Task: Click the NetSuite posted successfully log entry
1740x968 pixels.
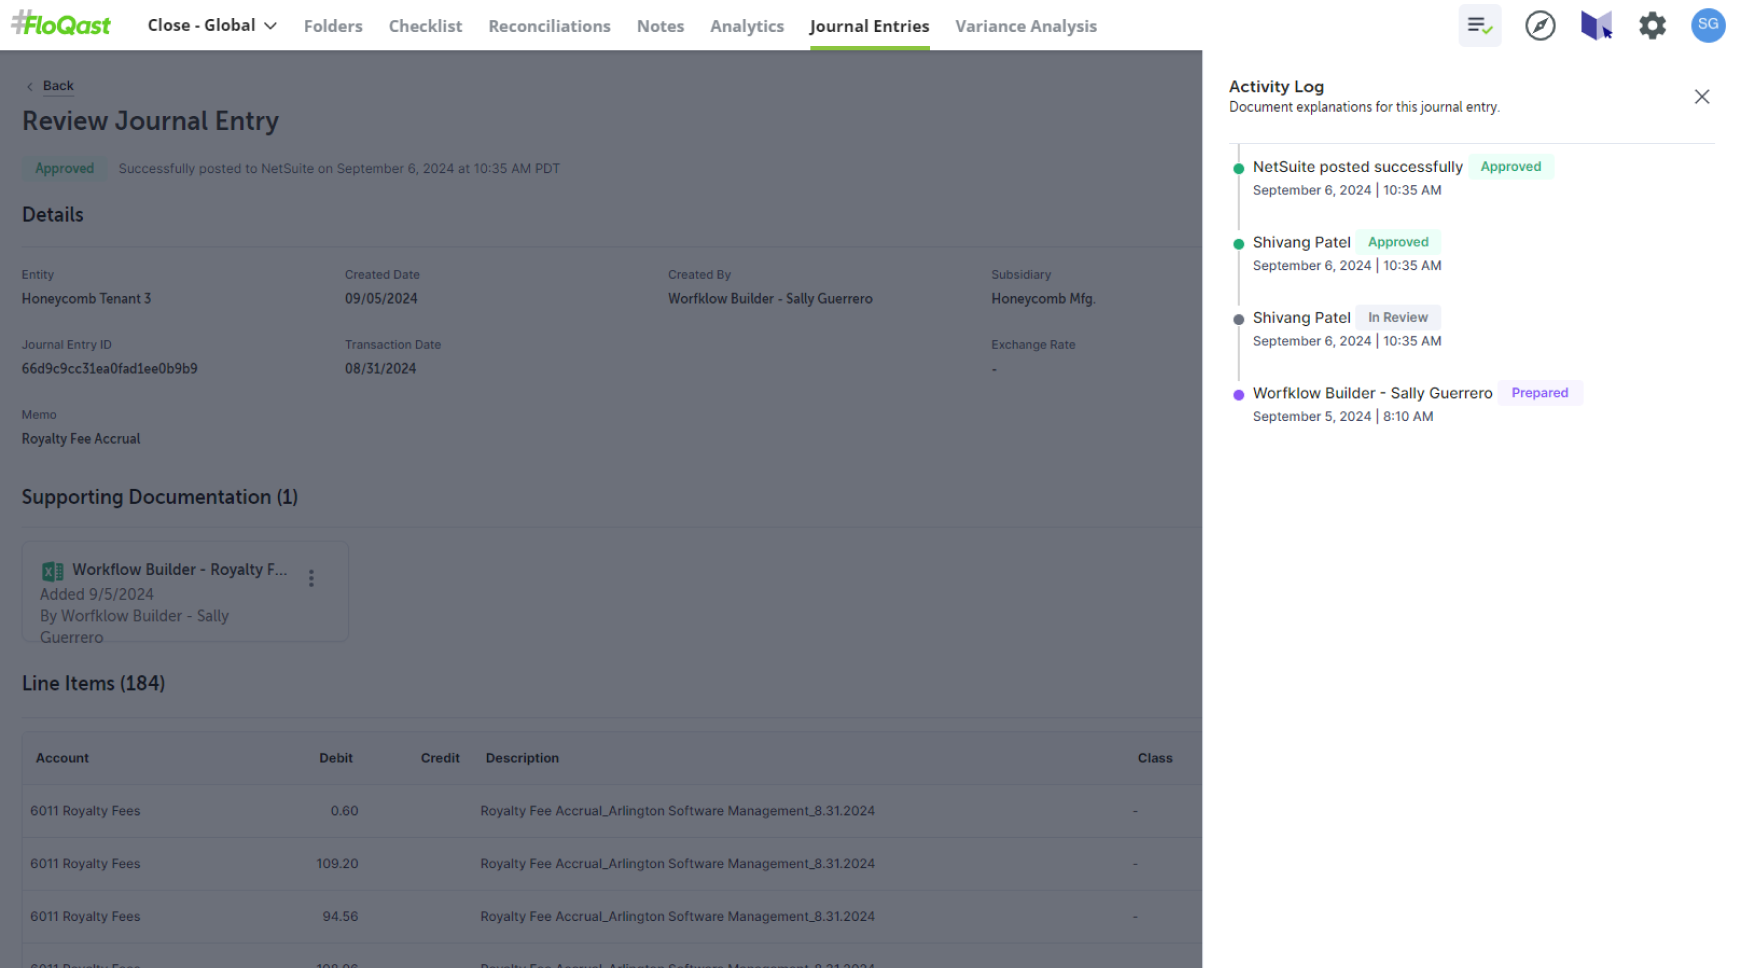Action: coord(1357,167)
